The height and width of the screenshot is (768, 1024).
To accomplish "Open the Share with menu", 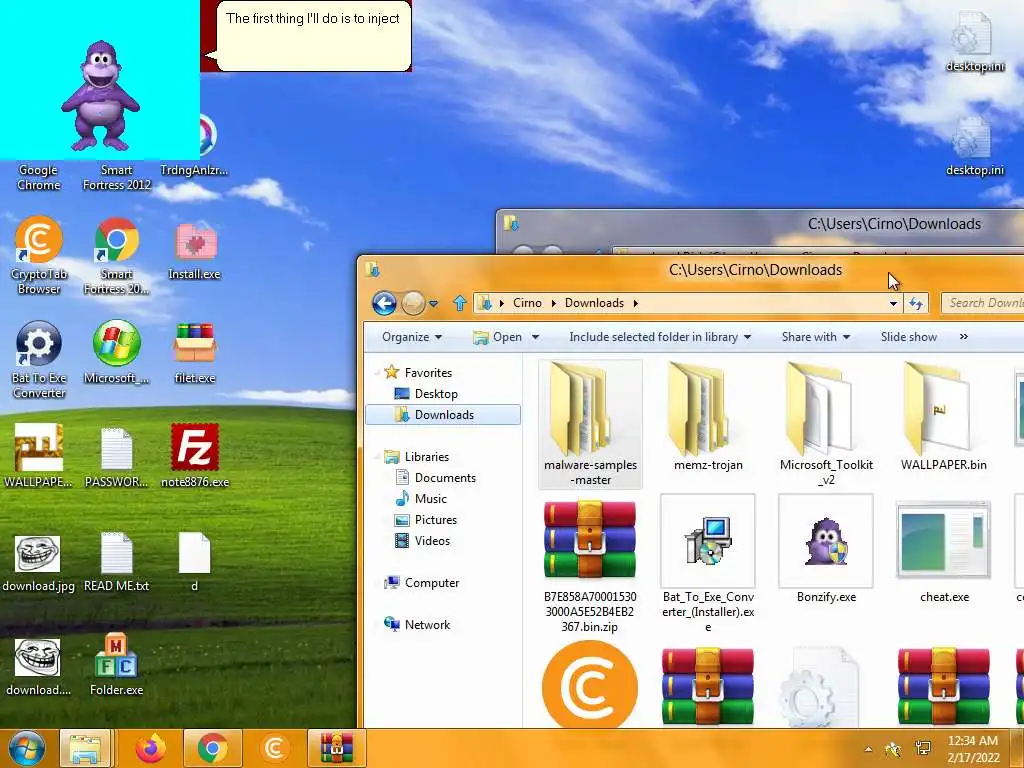I will coord(816,337).
